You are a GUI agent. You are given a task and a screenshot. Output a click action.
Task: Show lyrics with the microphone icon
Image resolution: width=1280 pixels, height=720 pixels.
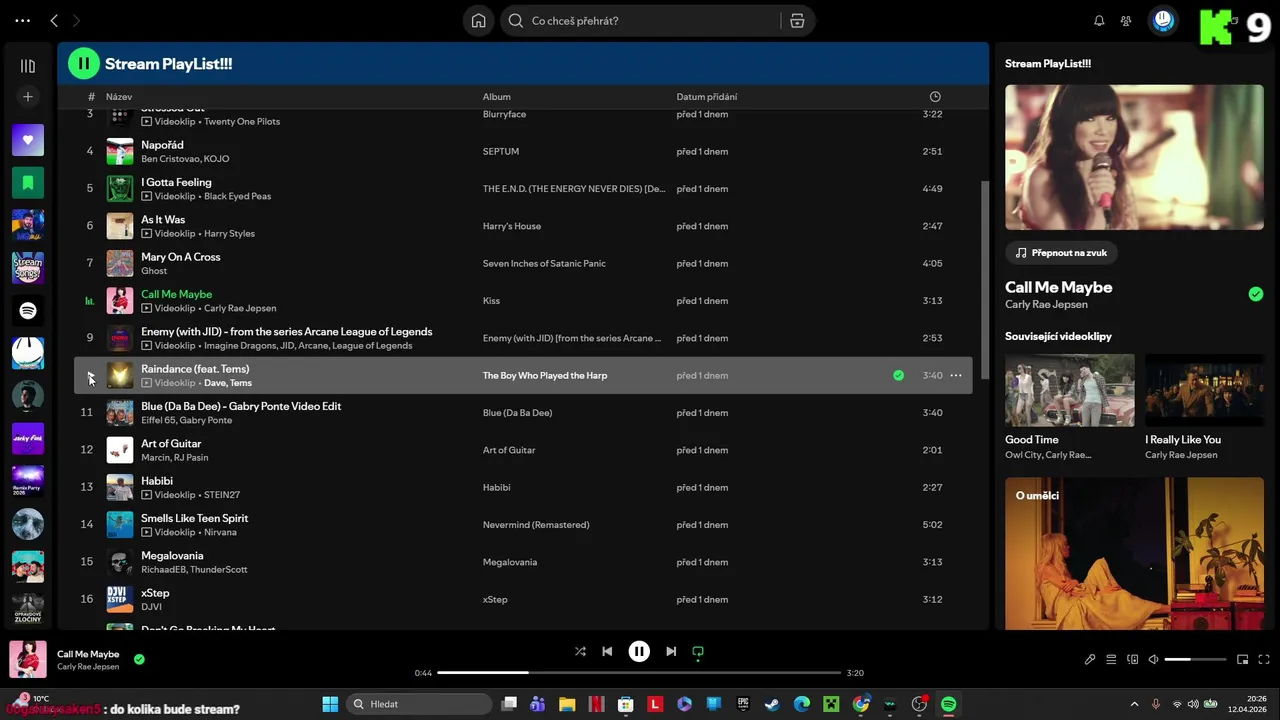point(1090,659)
